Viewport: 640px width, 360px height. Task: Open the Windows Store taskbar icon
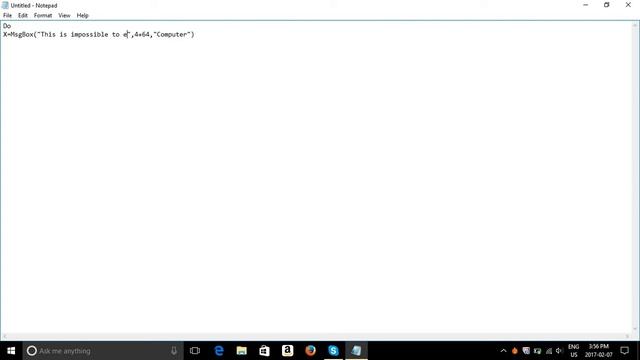pos(264,351)
